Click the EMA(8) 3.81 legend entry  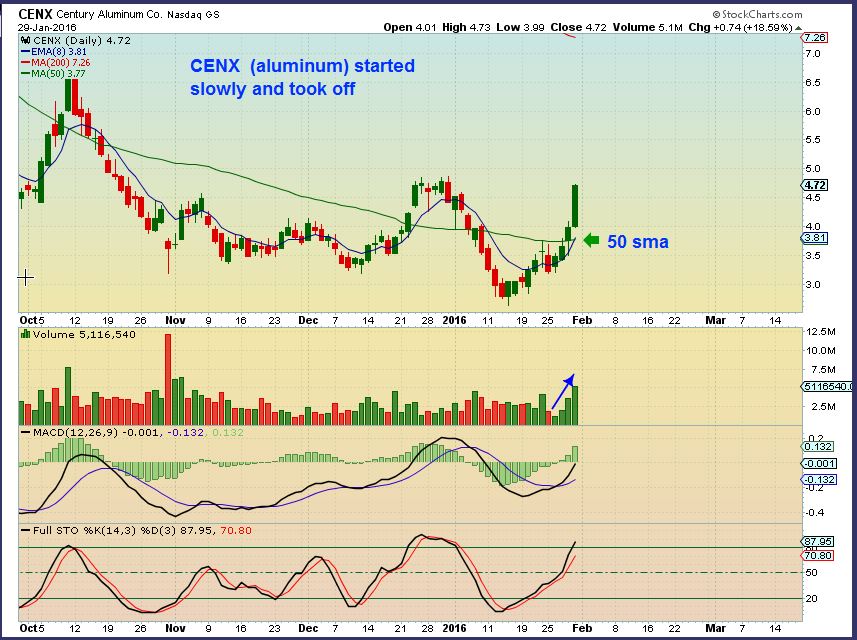54,52
